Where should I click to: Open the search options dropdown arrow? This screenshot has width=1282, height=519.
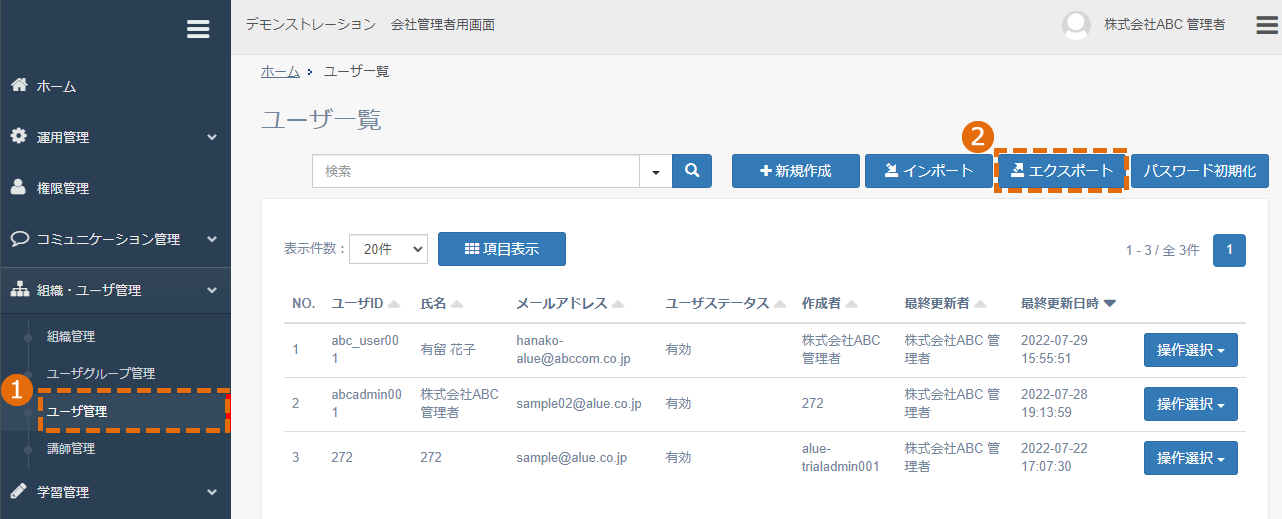click(x=656, y=171)
